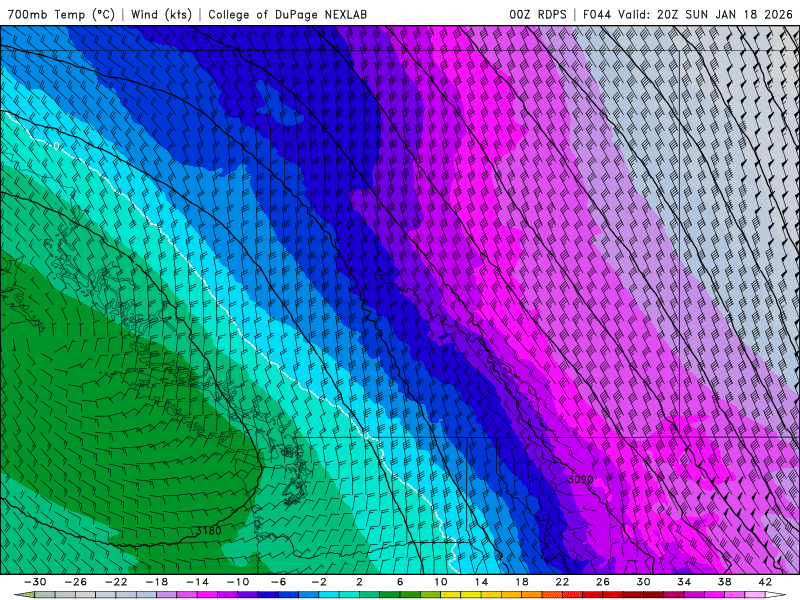
Task: Select the yellow swatch right of 10
Action: 451,595
